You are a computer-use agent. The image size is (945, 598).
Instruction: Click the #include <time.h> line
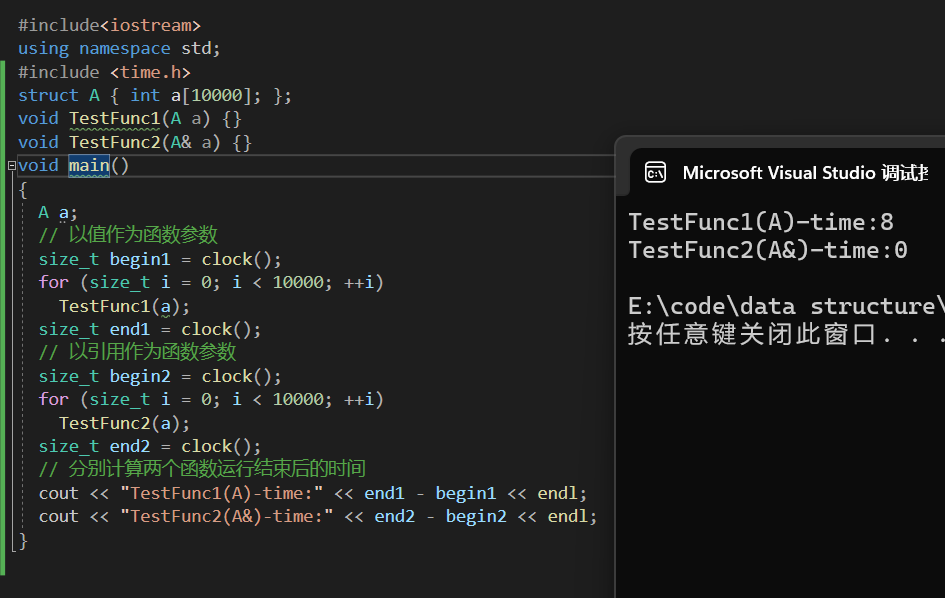(104, 72)
